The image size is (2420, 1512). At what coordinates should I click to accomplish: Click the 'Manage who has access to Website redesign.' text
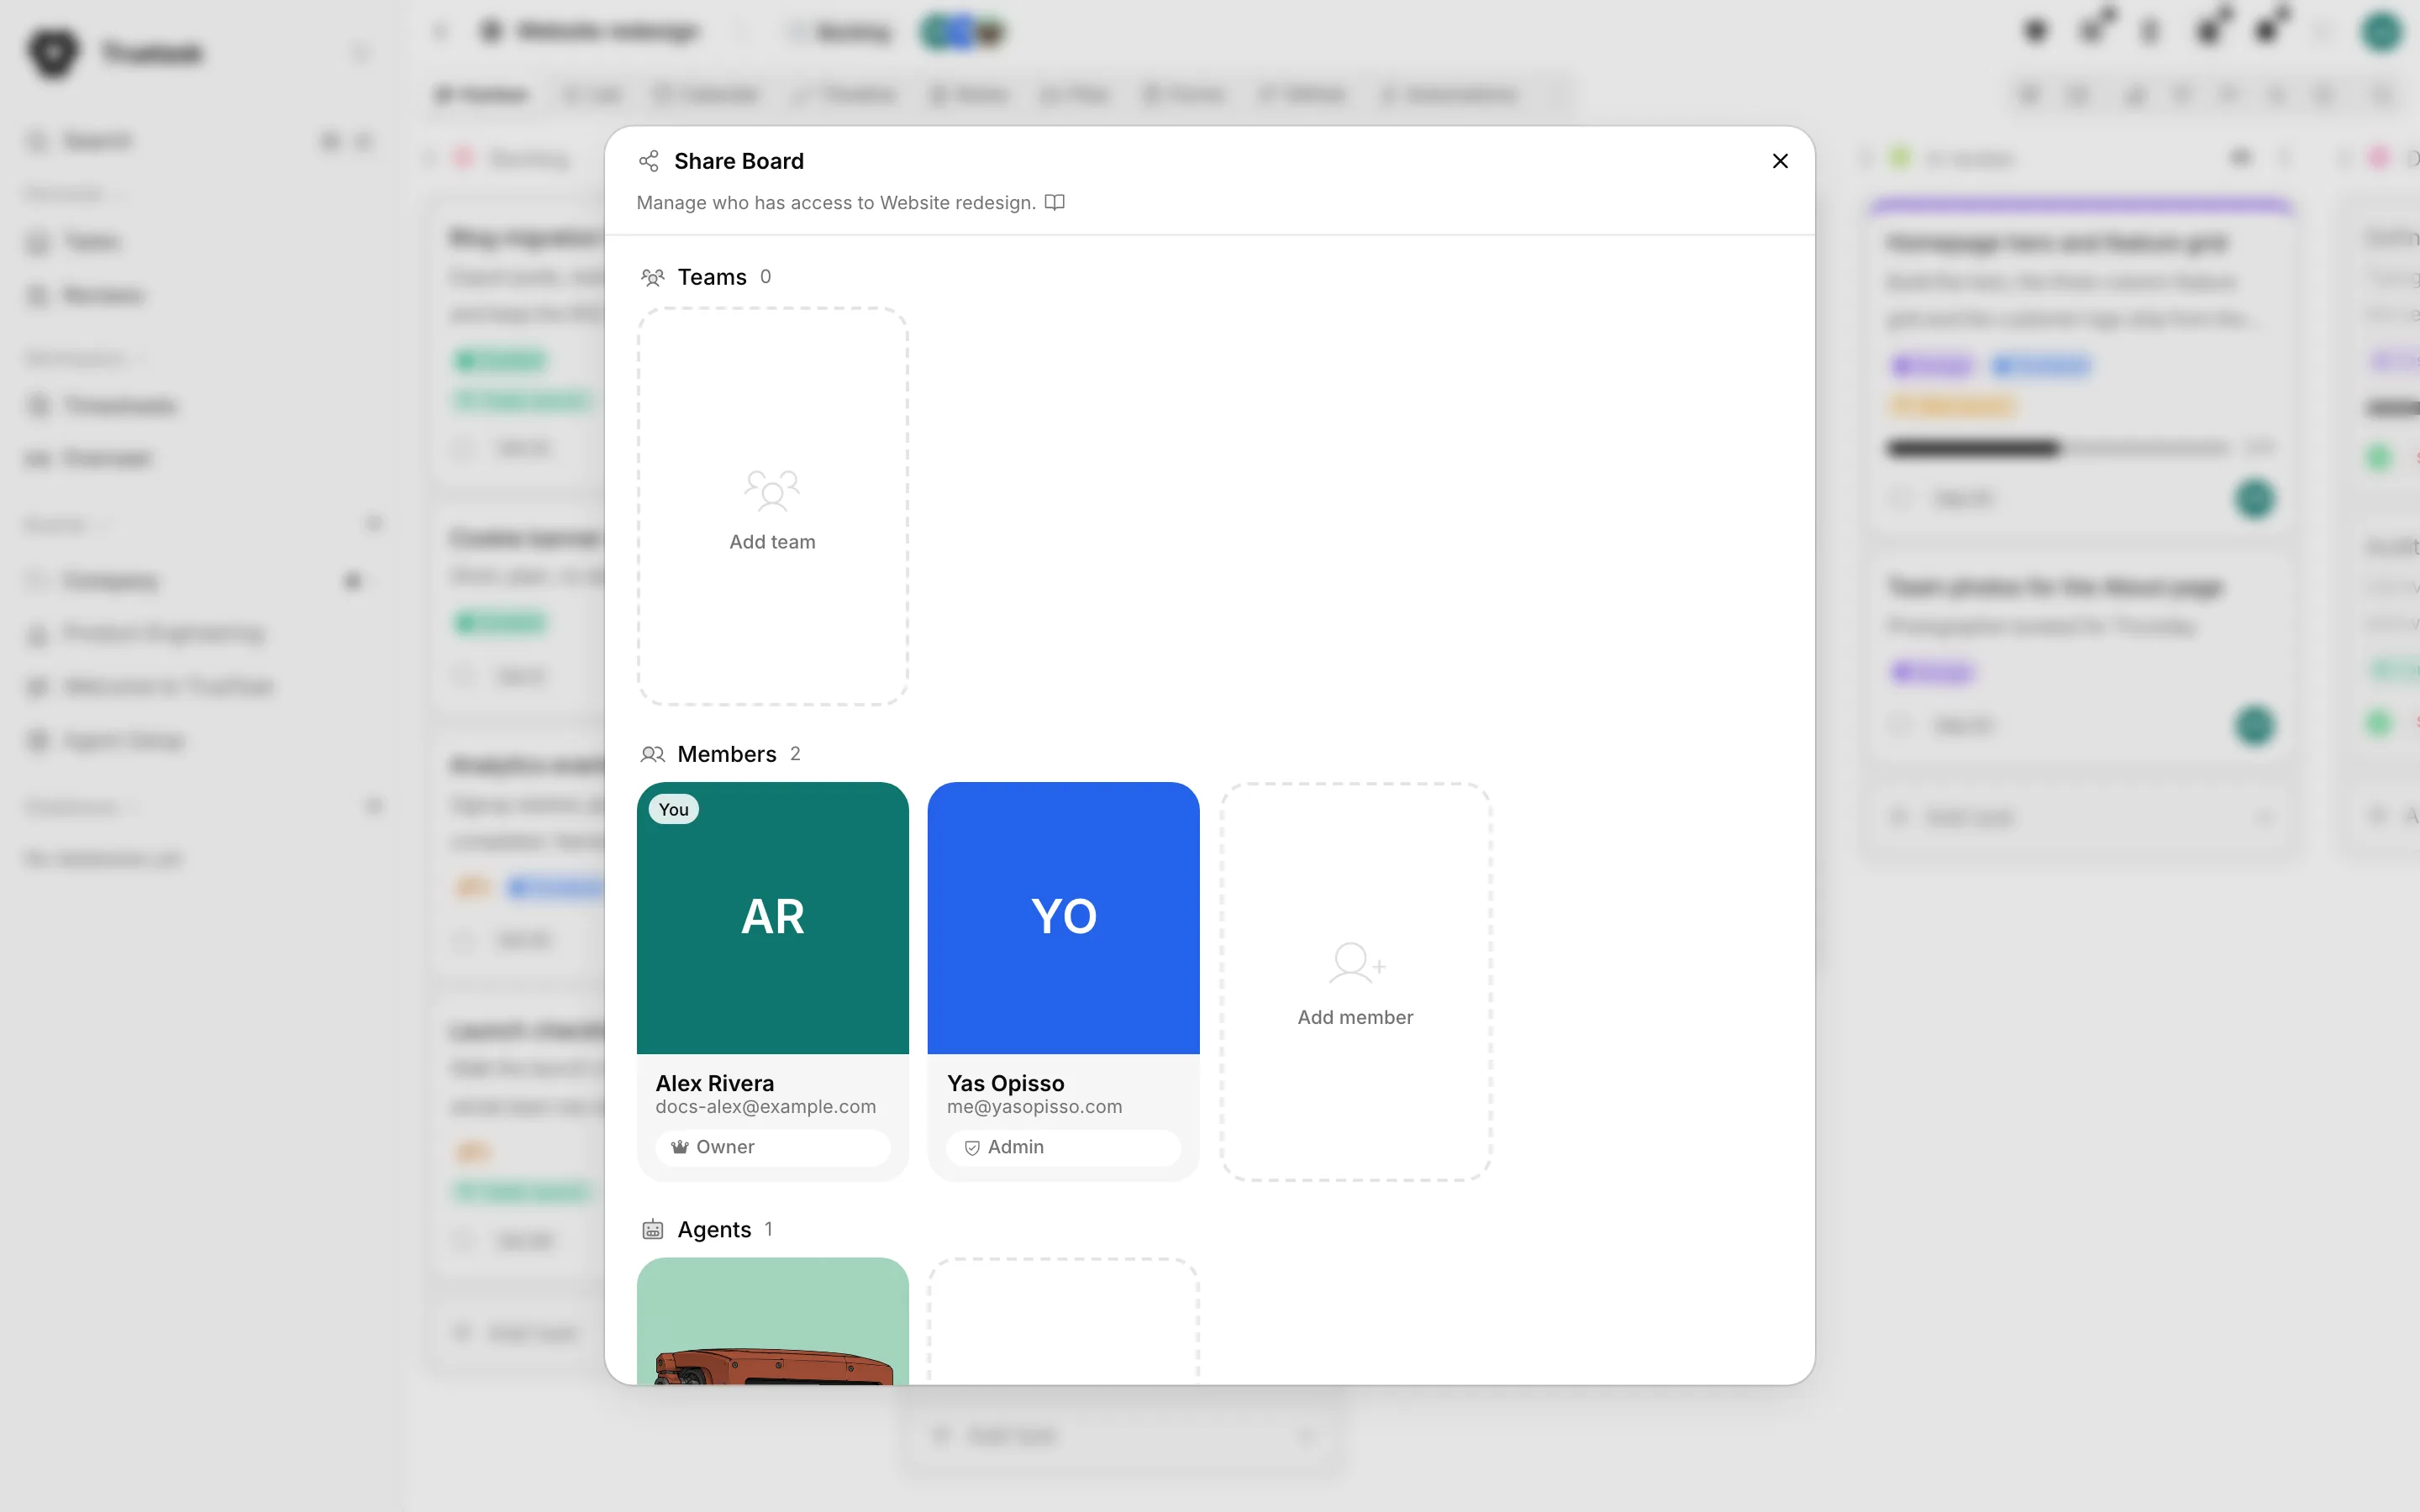coord(836,203)
